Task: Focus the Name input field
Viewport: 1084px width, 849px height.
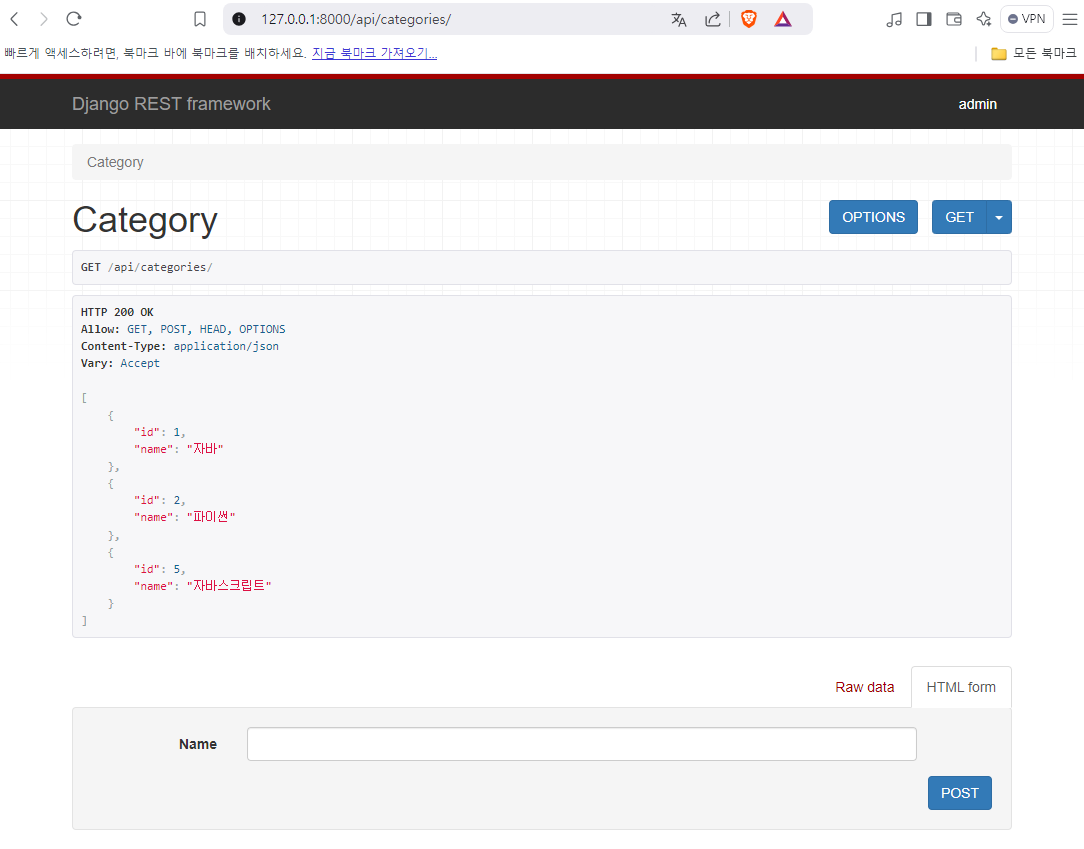Action: 581,744
